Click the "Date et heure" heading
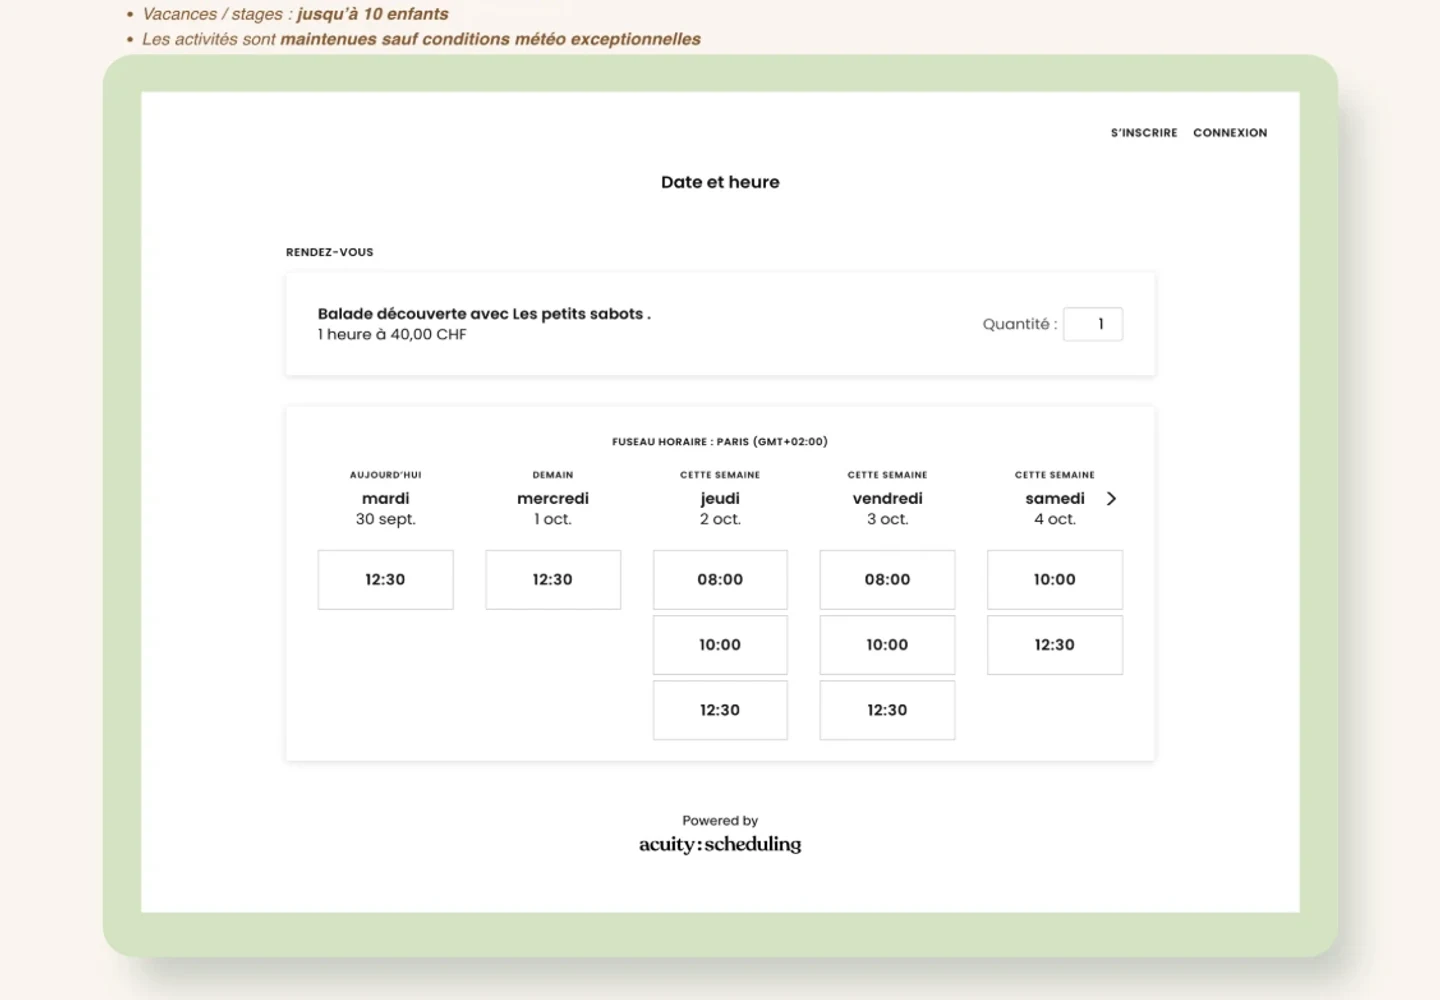The image size is (1440, 1000). (720, 182)
